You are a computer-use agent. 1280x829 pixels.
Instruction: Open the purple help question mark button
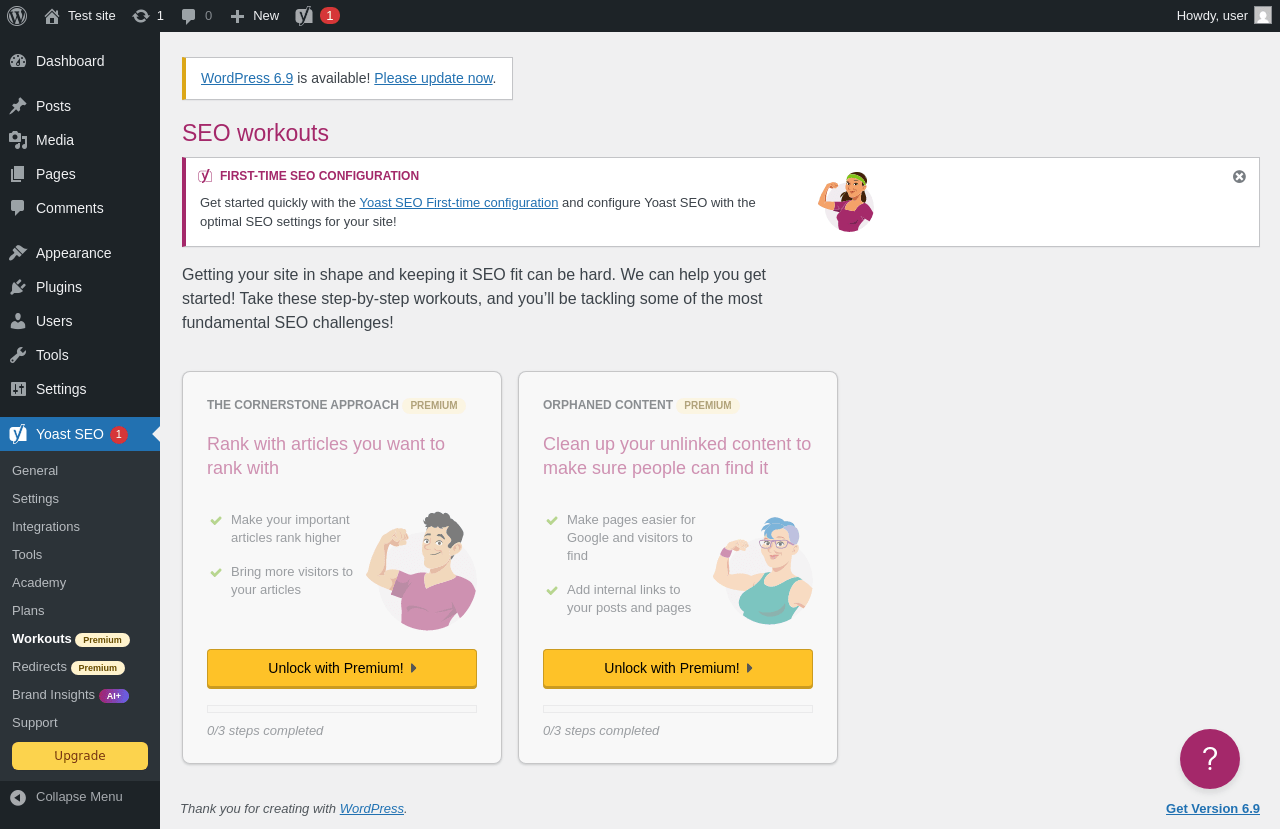pyautogui.click(x=1210, y=759)
